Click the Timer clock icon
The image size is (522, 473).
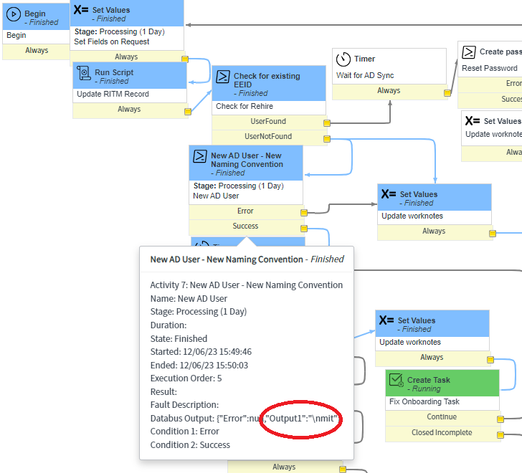(343, 59)
